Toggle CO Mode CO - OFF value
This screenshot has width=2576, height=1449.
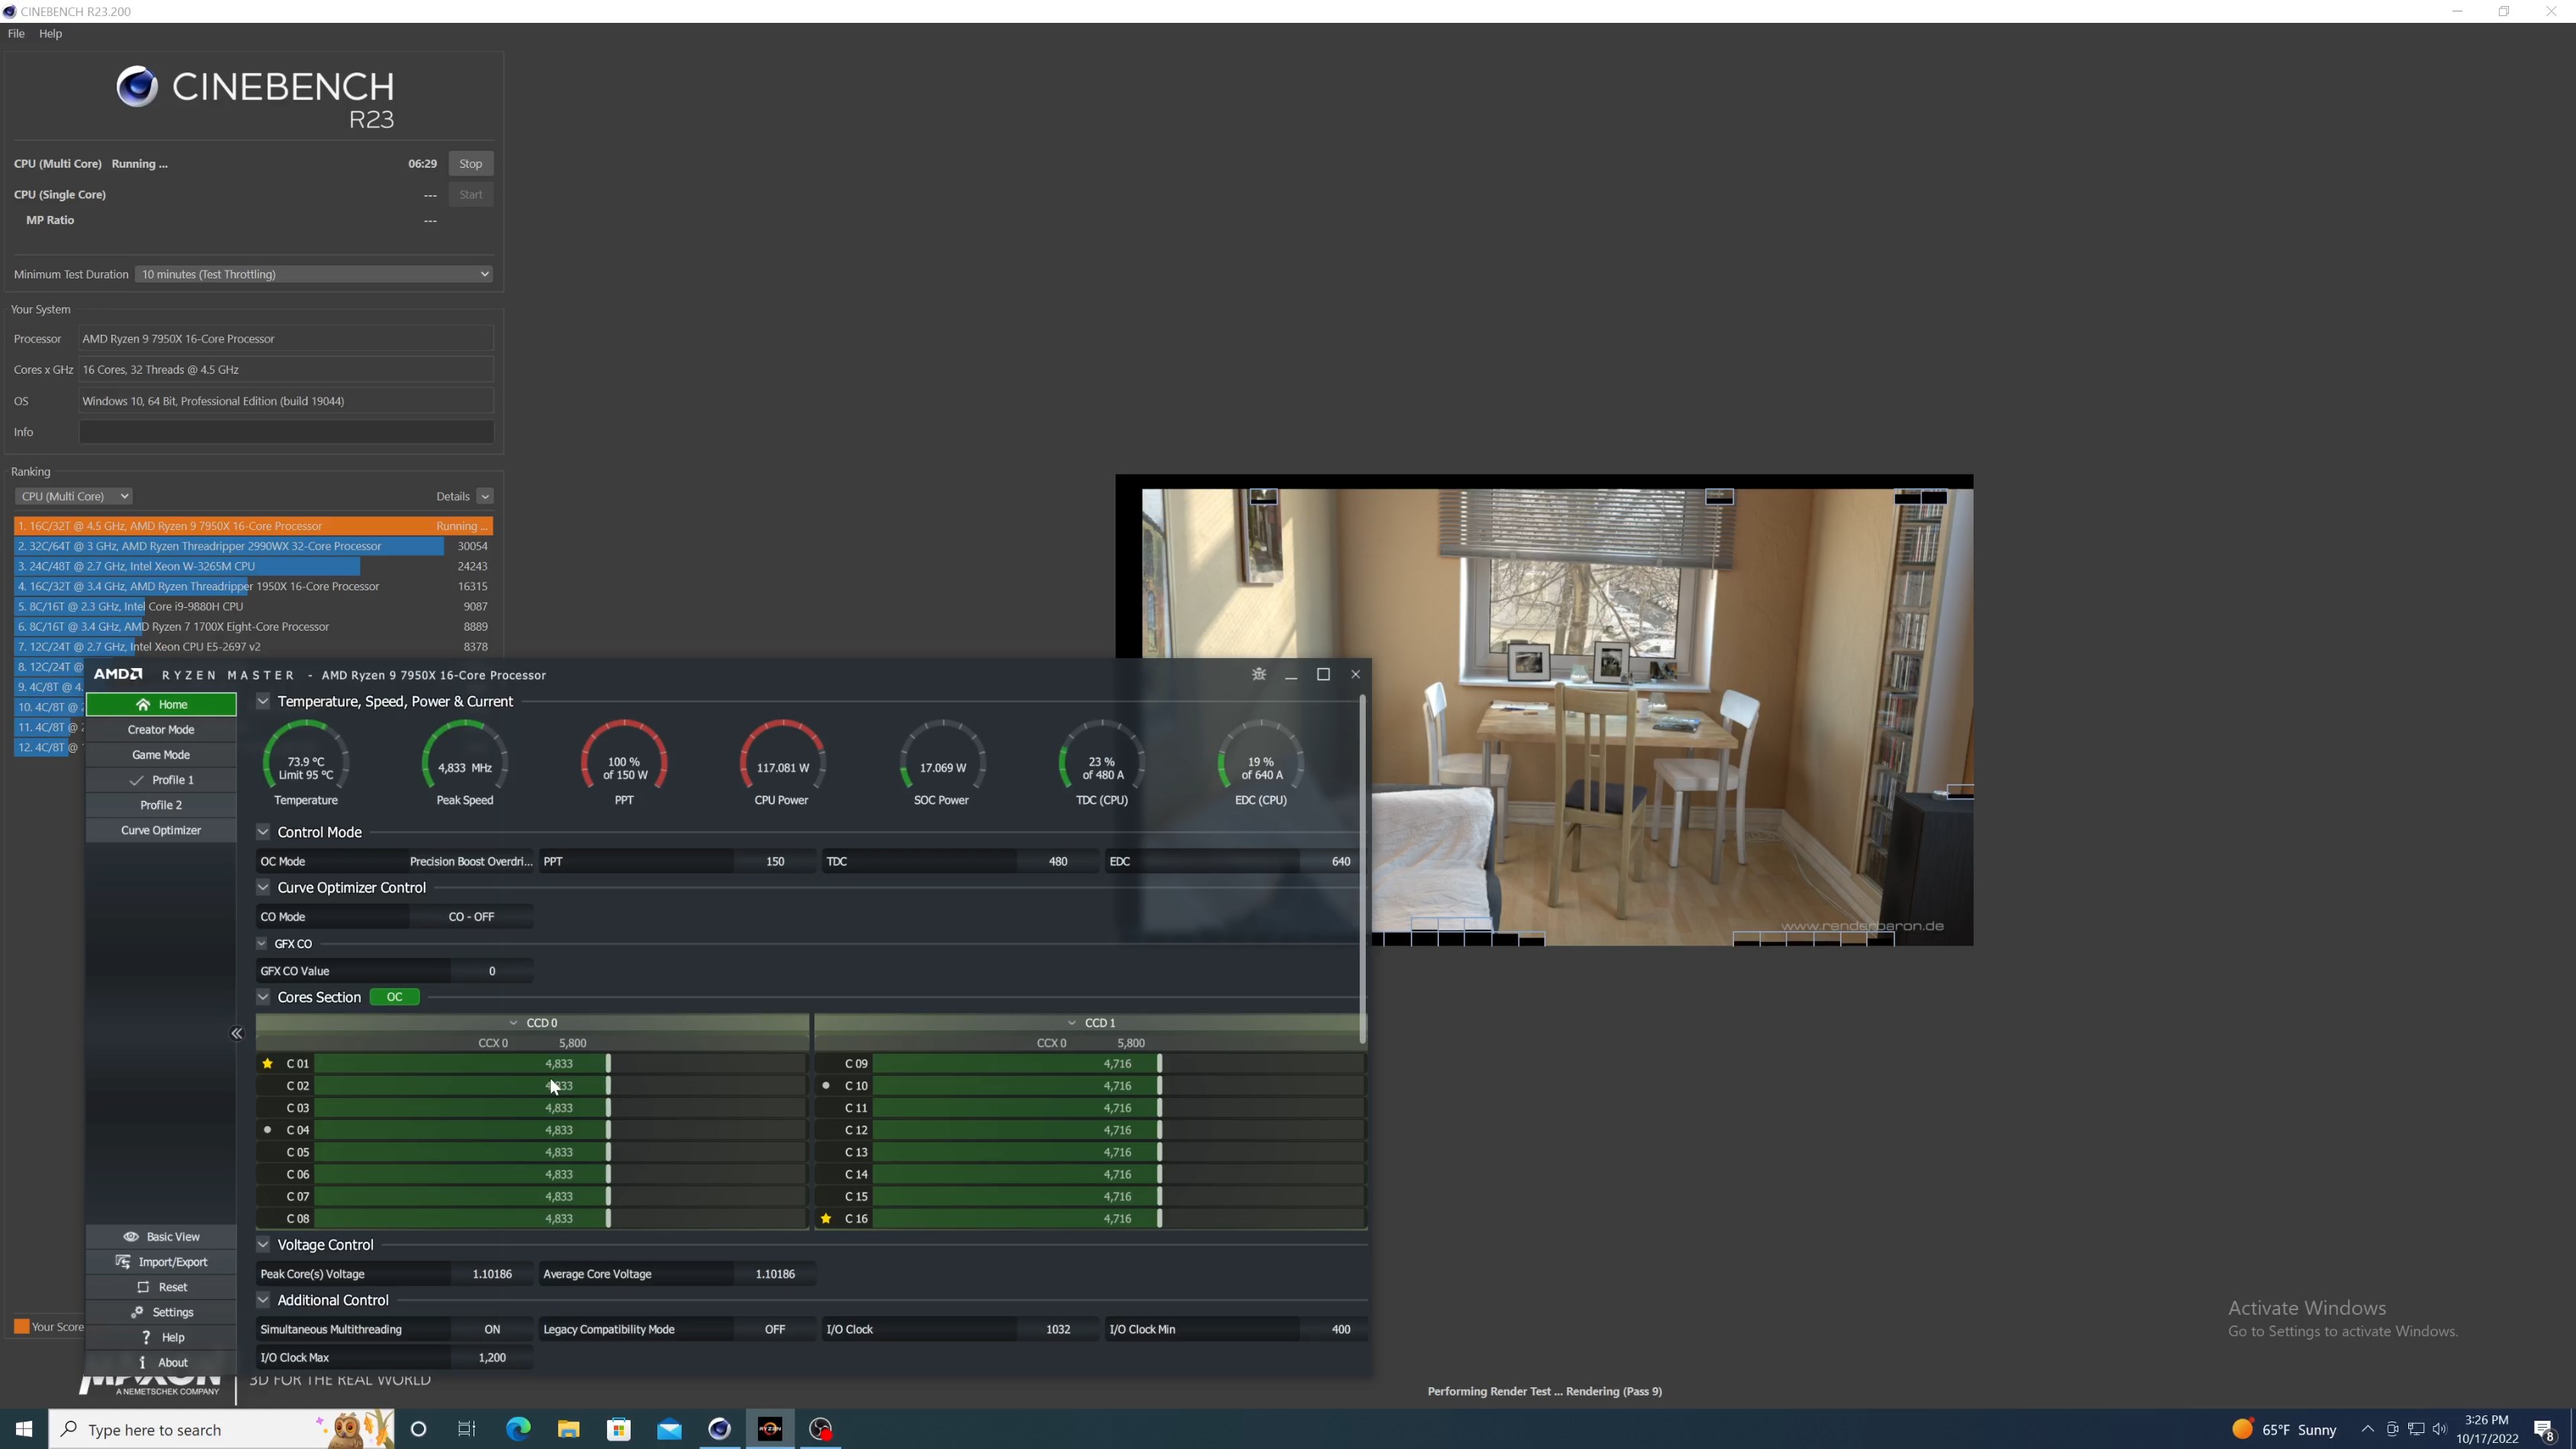(471, 917)
